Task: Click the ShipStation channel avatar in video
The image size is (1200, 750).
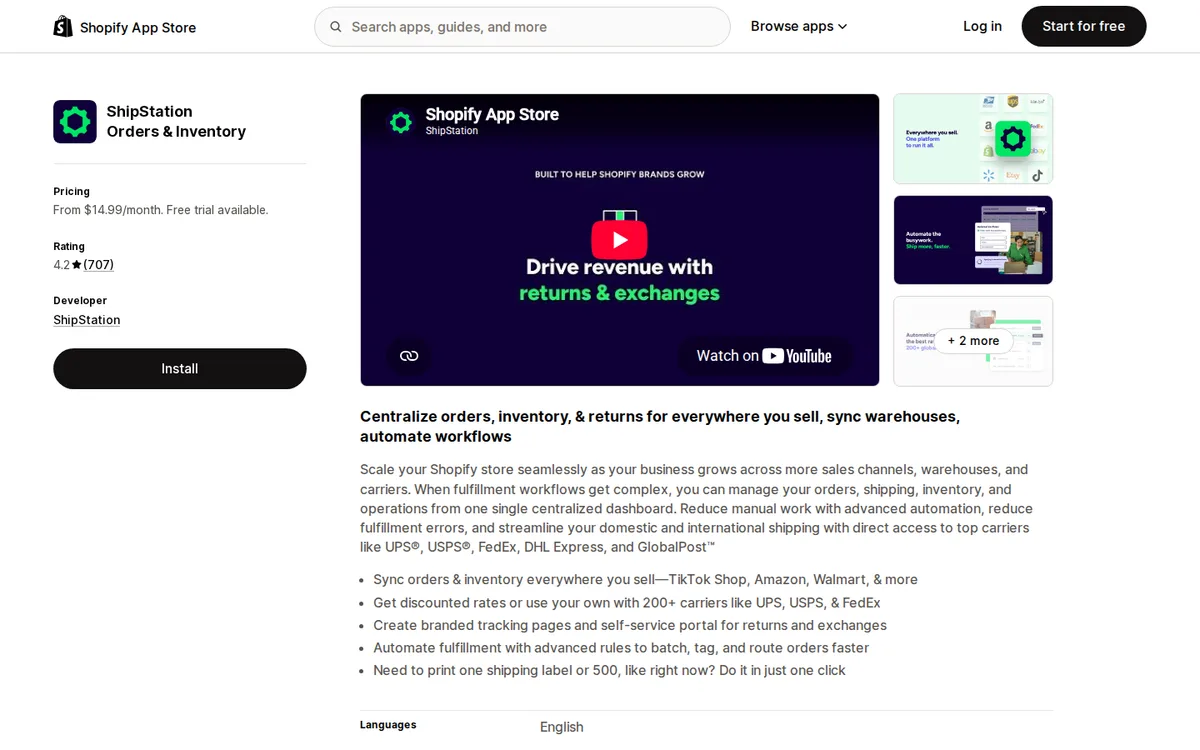Action: (401, 122)
